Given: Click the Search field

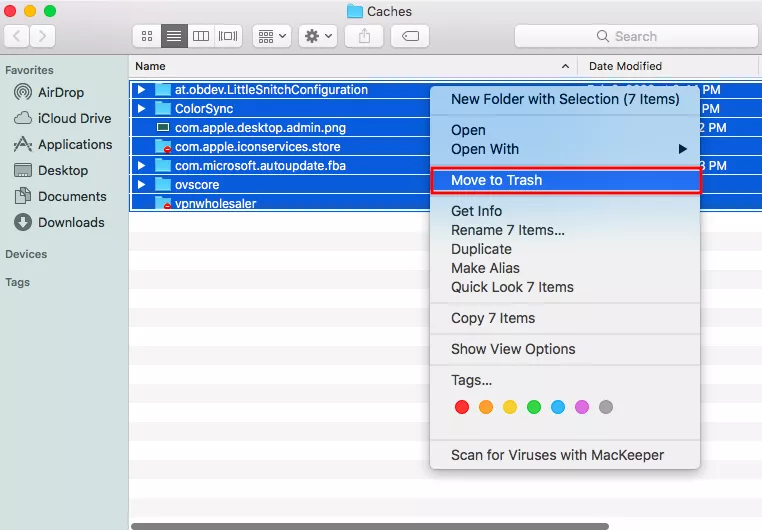Looking at the screenshot, I should 635,36.
